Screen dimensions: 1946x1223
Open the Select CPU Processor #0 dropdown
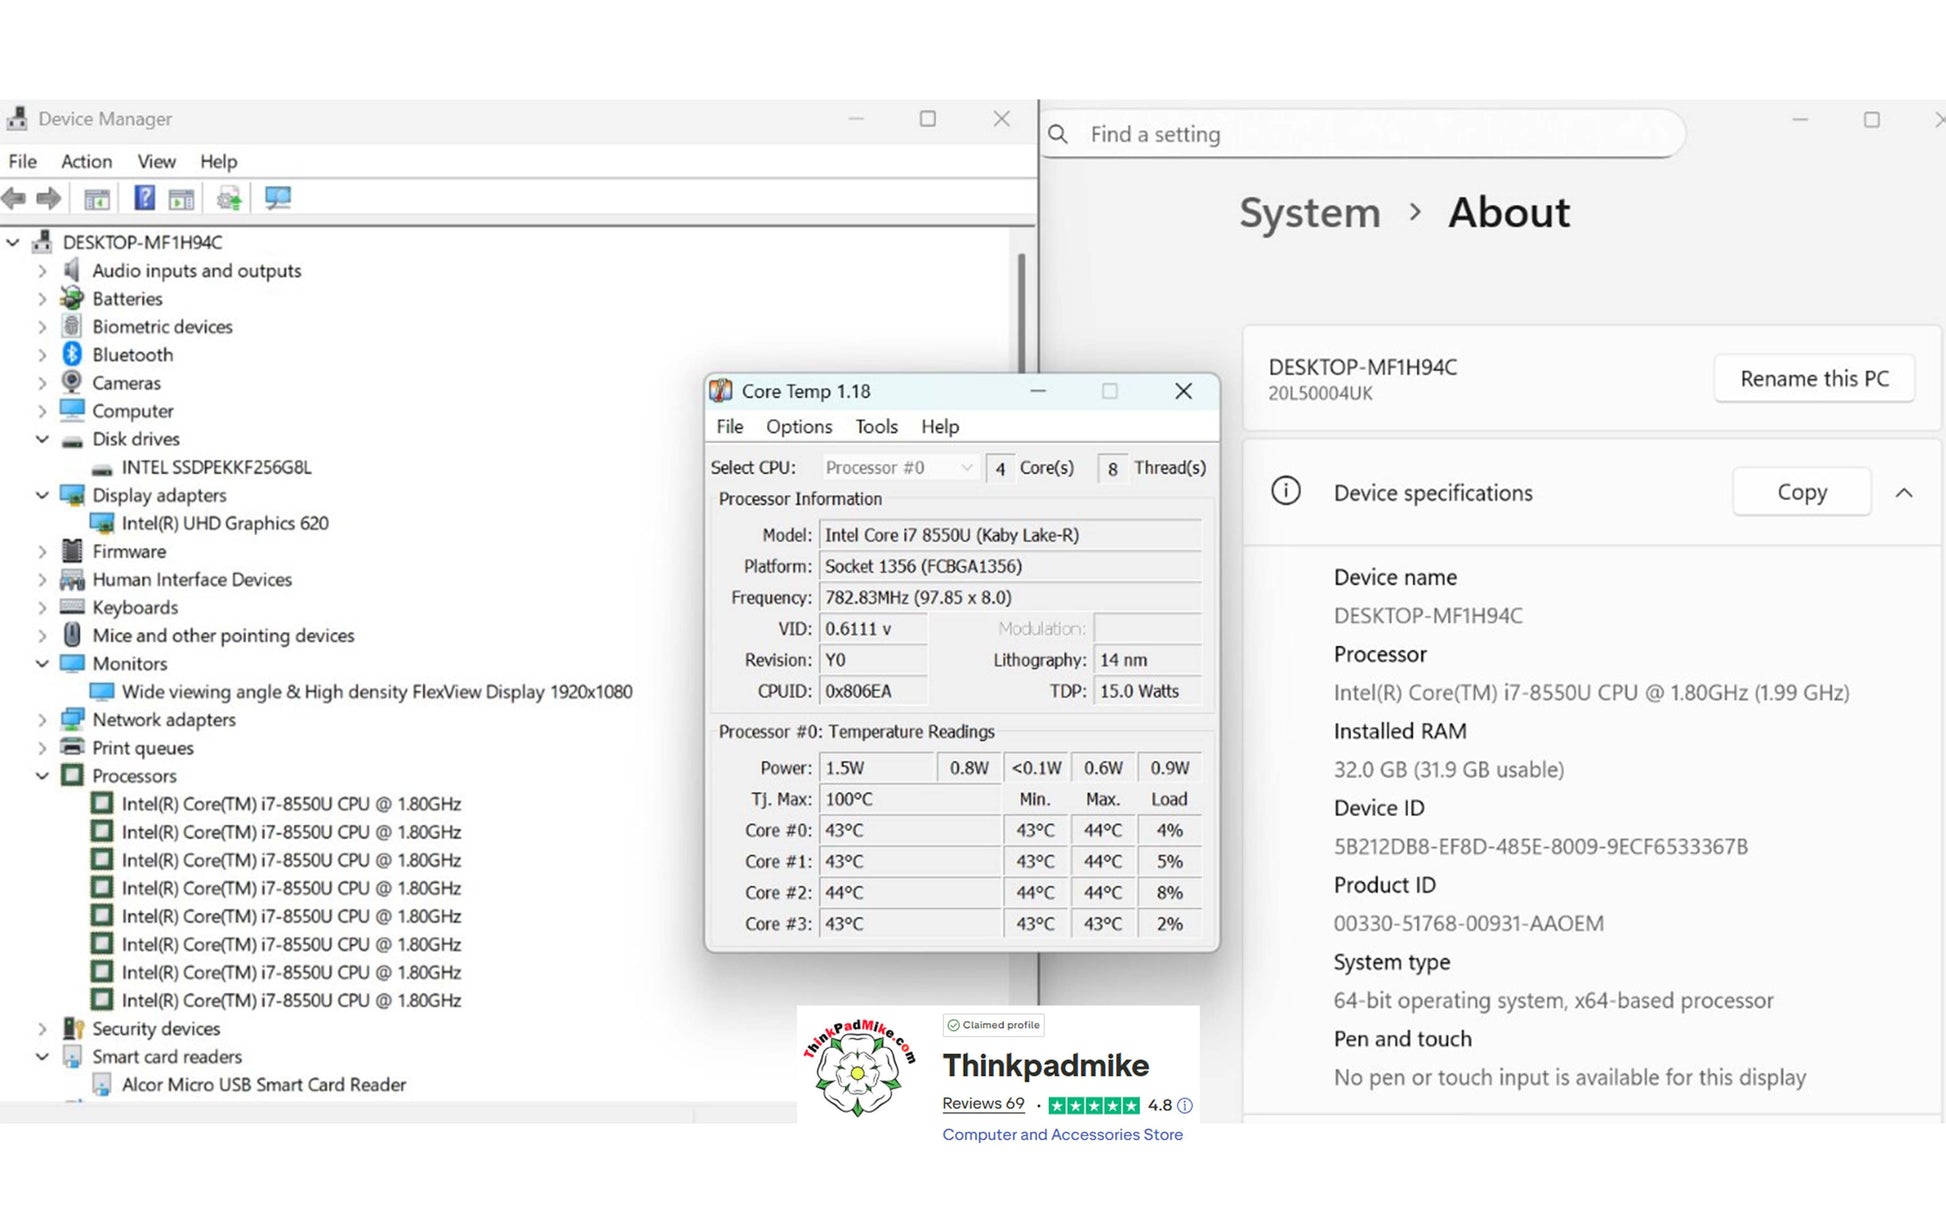pos(898,468)
